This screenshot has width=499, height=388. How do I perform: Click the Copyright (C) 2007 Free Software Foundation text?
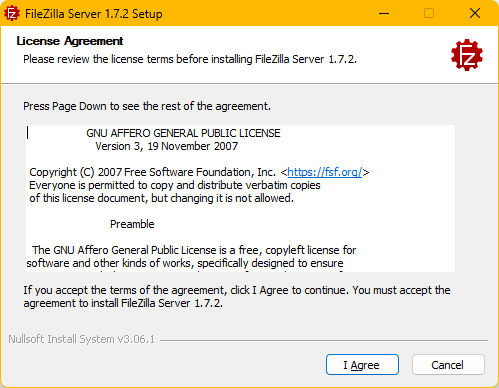[x=152, y=172]
